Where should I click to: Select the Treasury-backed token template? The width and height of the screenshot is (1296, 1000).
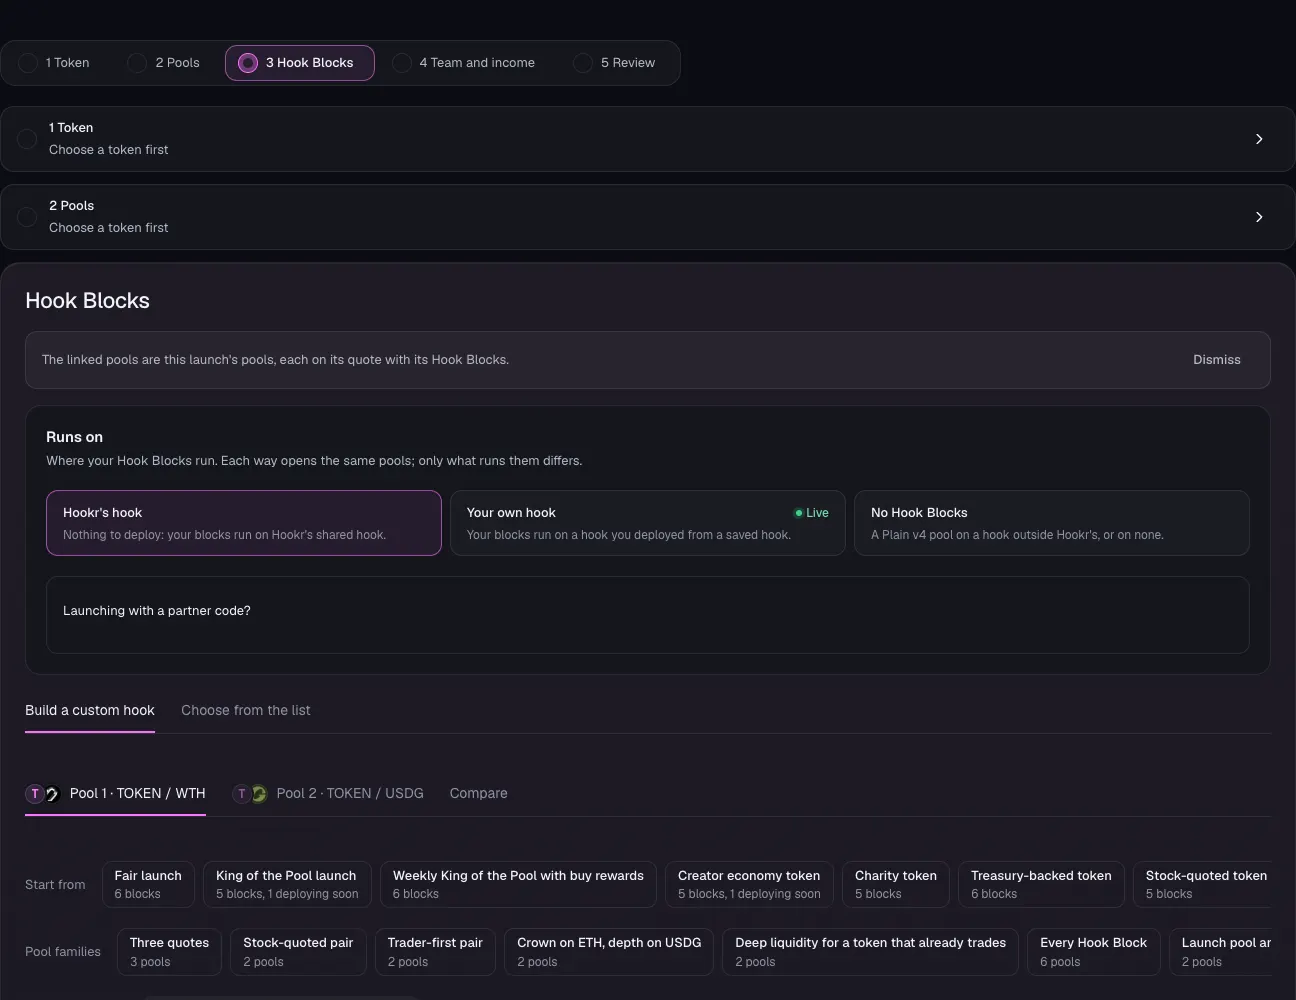click(1041, 885)
